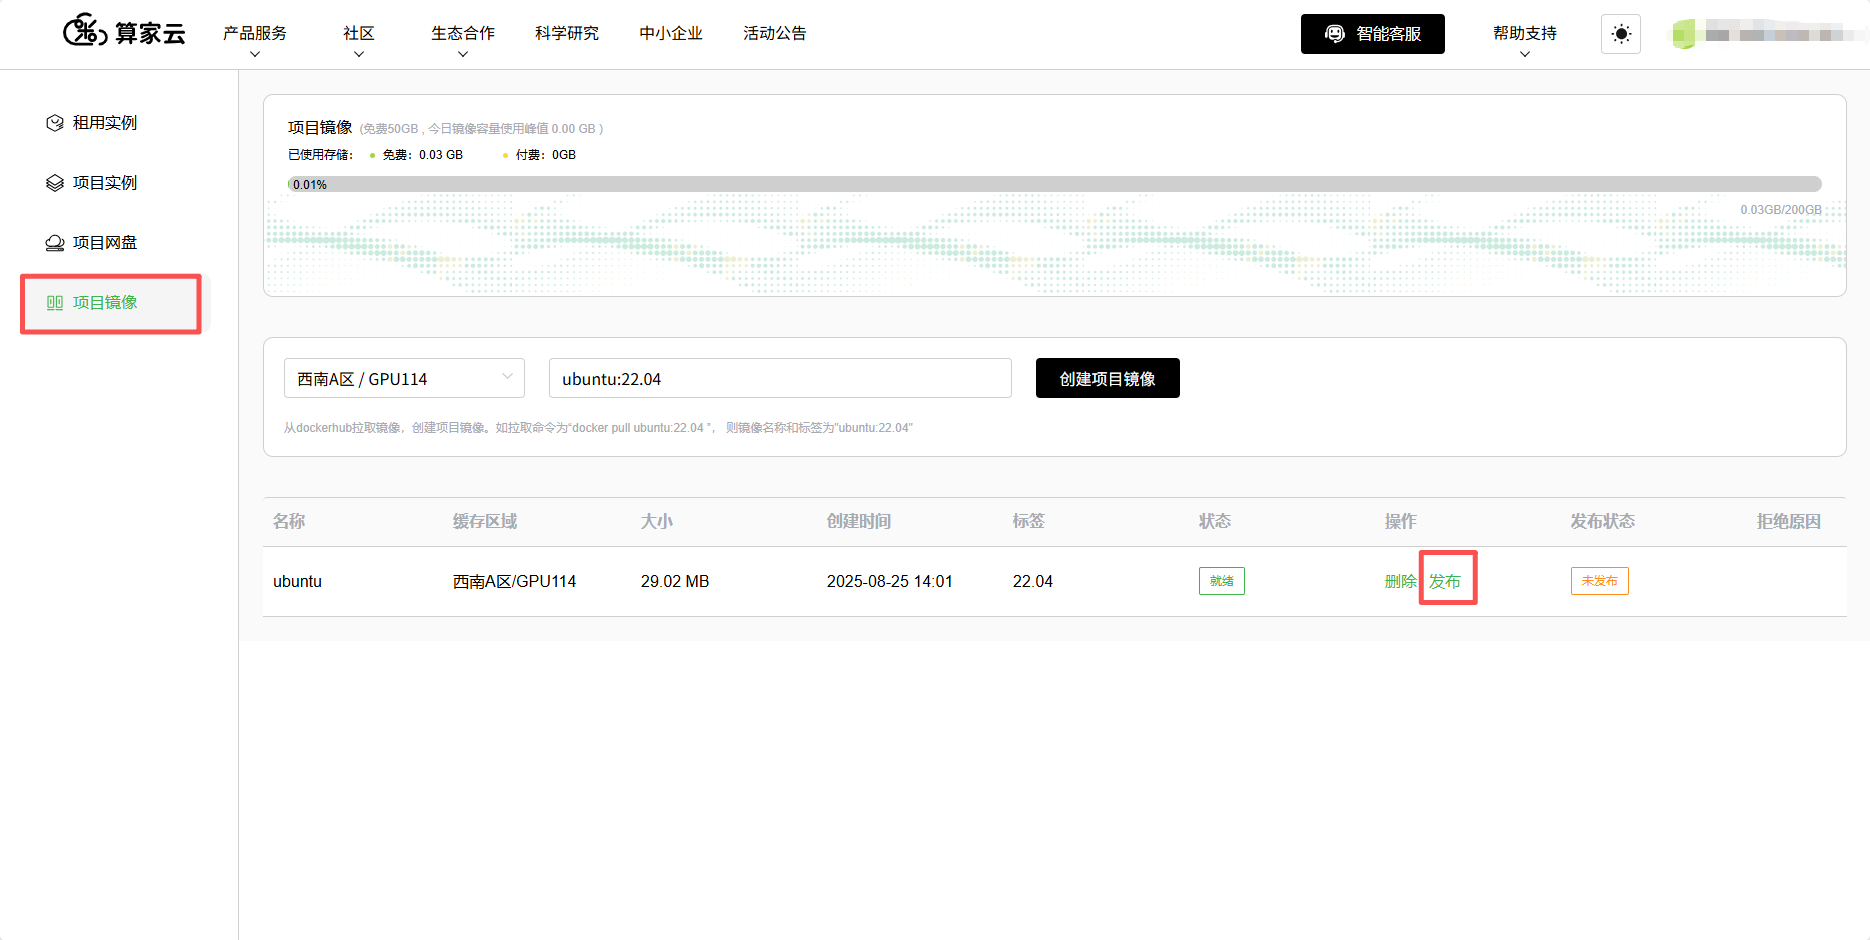
Task: Click the 项目镜像 sidebar icon
Action: 55,303
